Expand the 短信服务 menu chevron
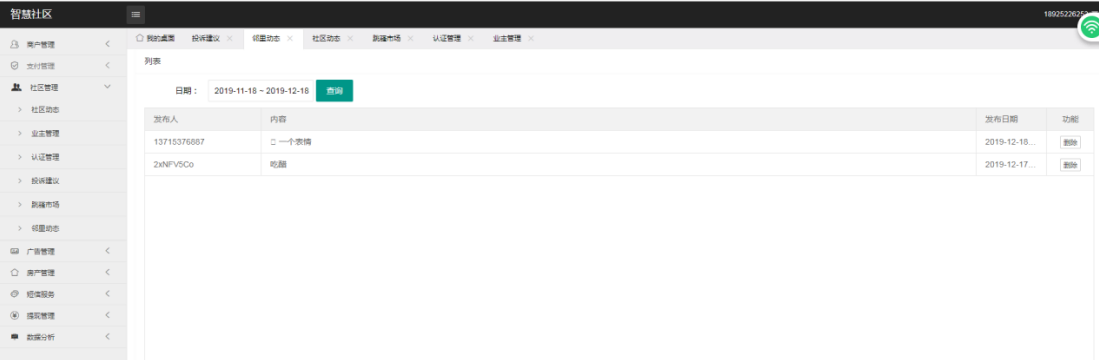This screenshot has width=1099, height=360. 107,293
